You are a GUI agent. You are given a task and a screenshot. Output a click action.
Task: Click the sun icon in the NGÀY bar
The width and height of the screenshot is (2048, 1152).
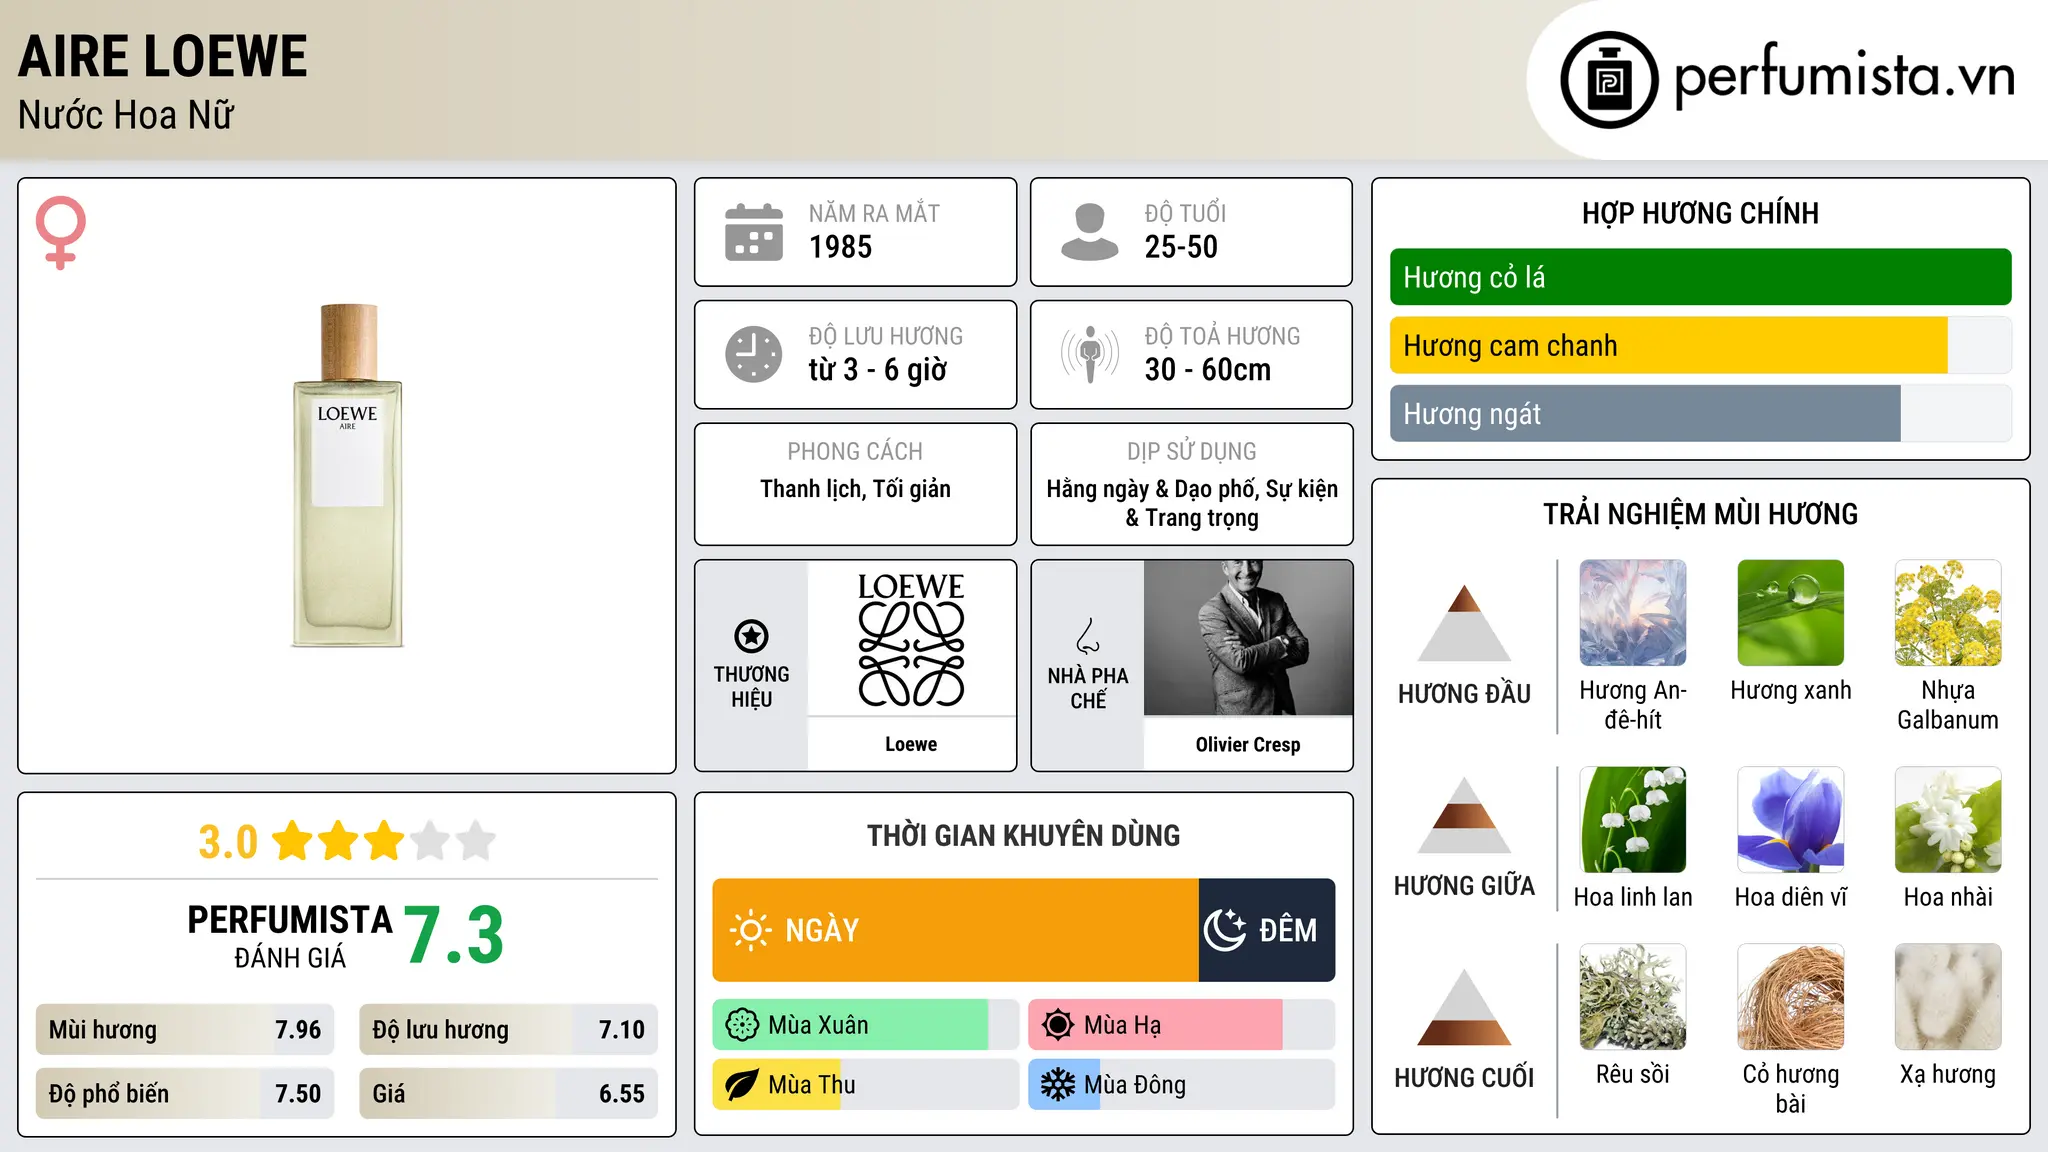(750, 930)
